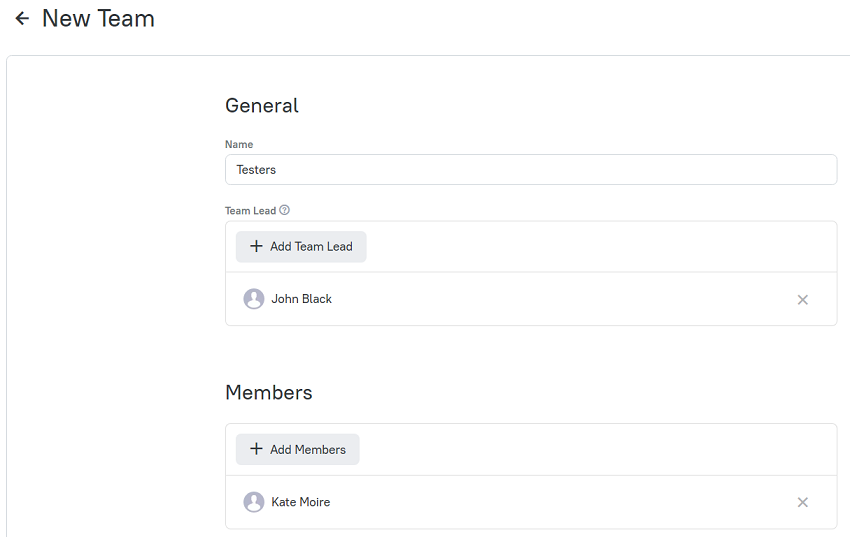Focus the Name field containing Testers

click(x=531, y=170)
